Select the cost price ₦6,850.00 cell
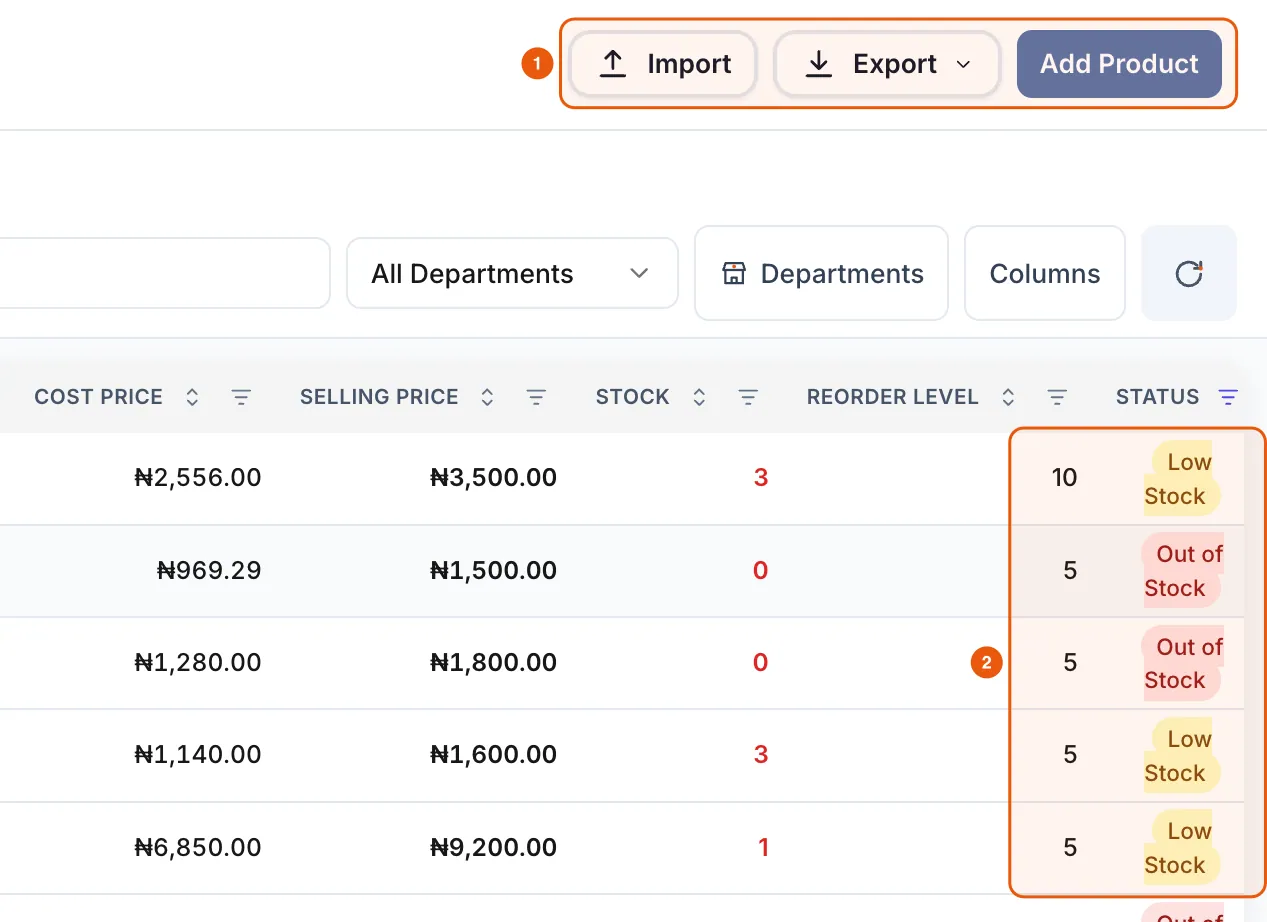This screenshot has height=922, width=1267. (198, 848)
